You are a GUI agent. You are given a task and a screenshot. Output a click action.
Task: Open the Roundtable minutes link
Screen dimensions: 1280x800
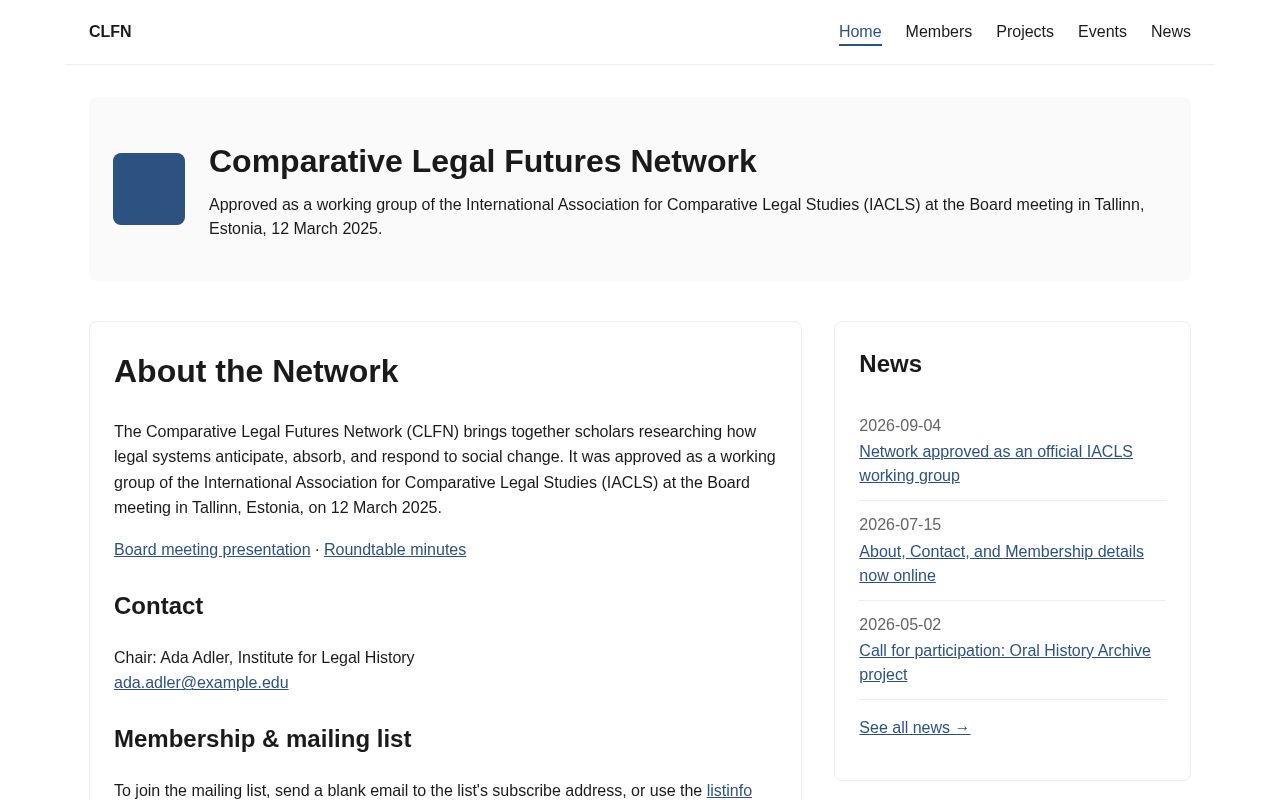pyautogui.click(x=395, y=550)
